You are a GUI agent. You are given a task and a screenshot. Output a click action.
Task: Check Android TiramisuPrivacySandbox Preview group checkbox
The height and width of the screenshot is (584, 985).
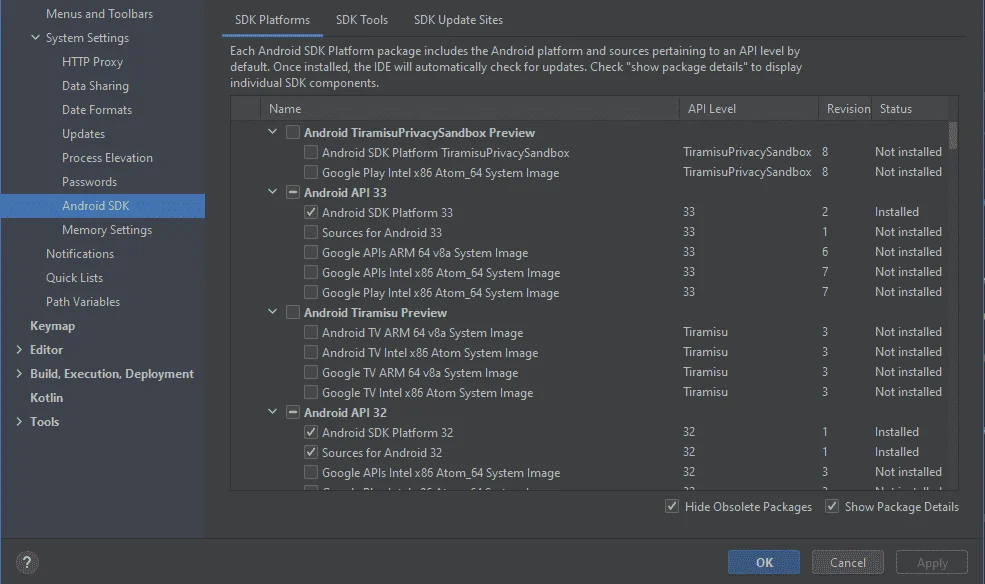coord(293,132)
